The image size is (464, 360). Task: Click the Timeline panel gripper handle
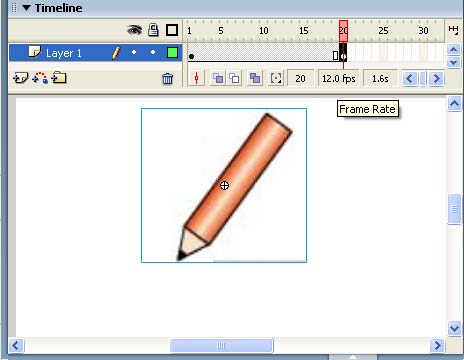(14, 8)
